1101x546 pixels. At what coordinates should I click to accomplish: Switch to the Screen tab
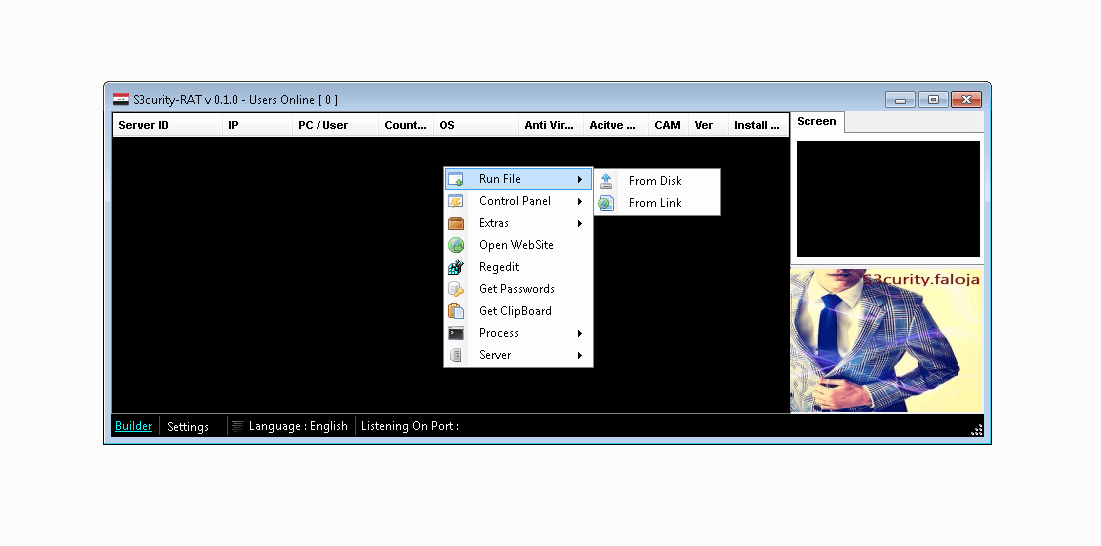pyautogui.click(x=817, y=121)
